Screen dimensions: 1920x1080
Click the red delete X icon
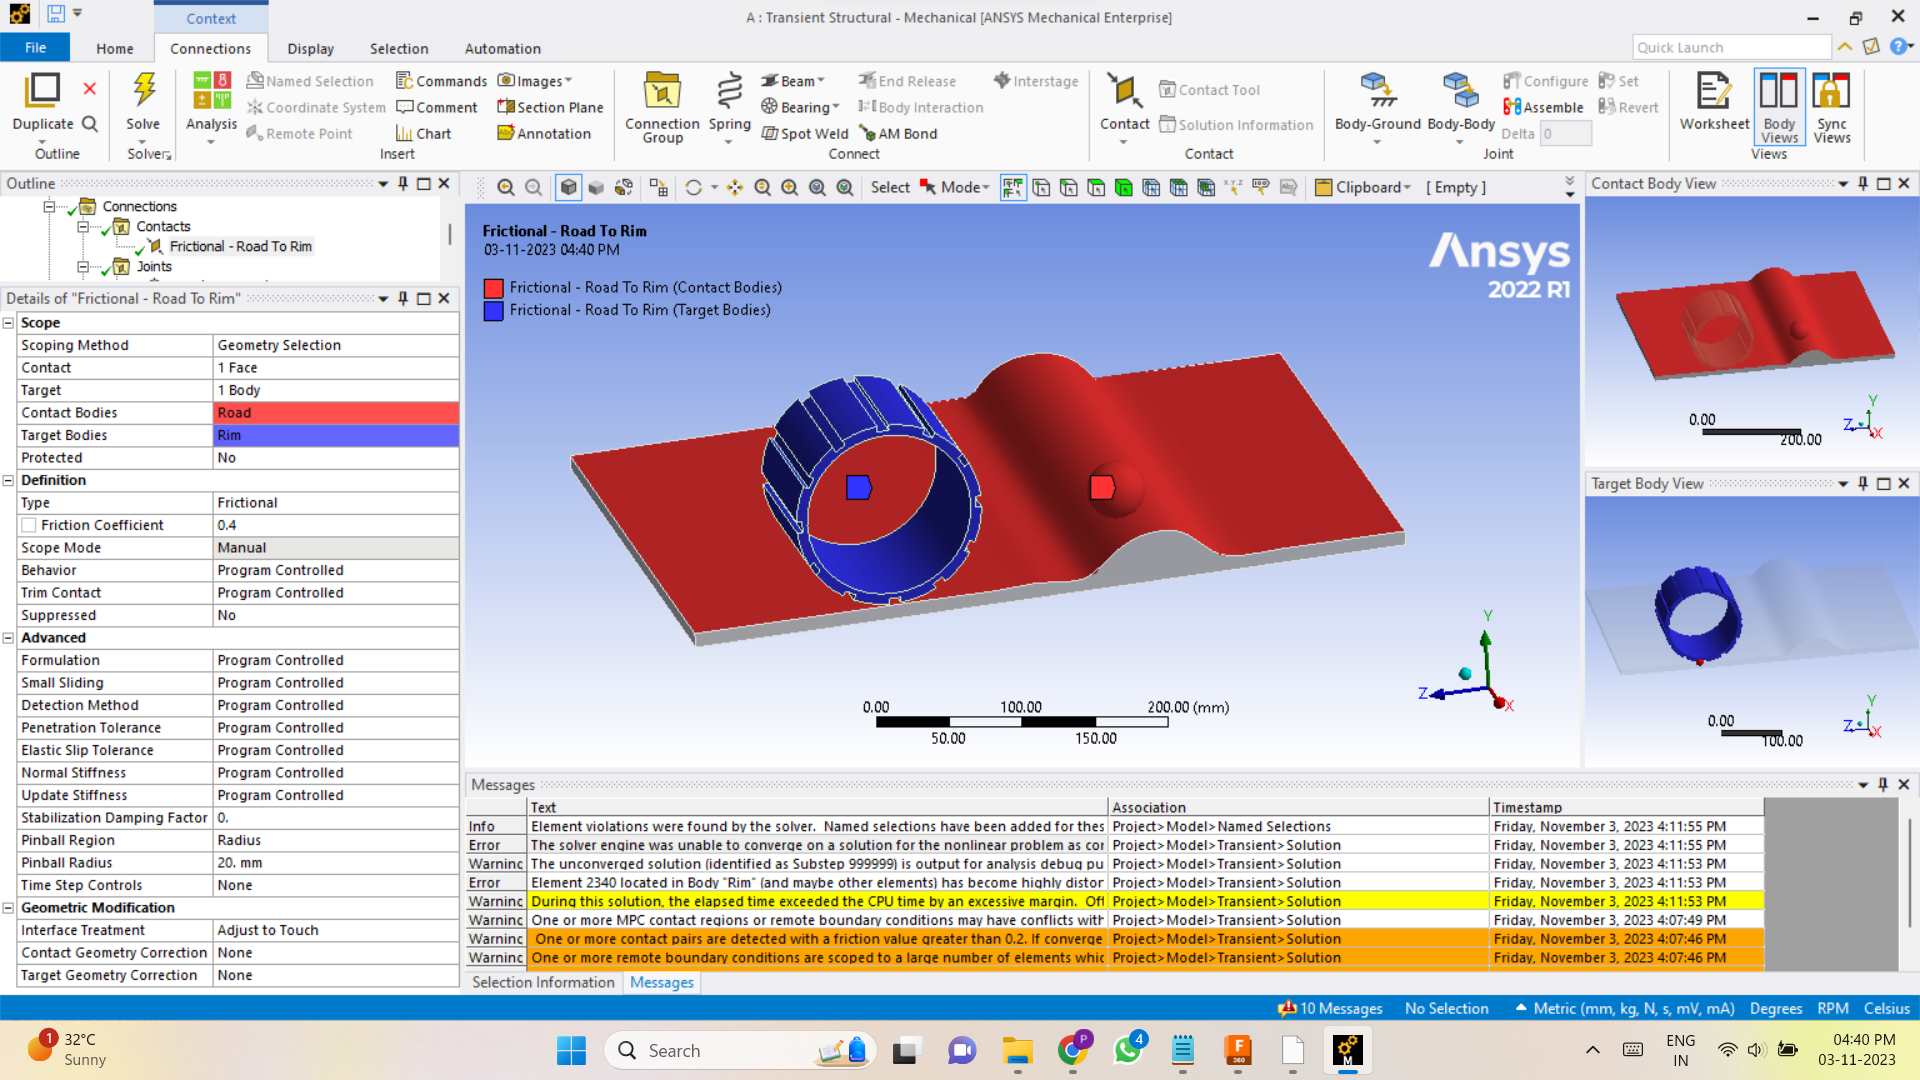[x=90, y=89]
